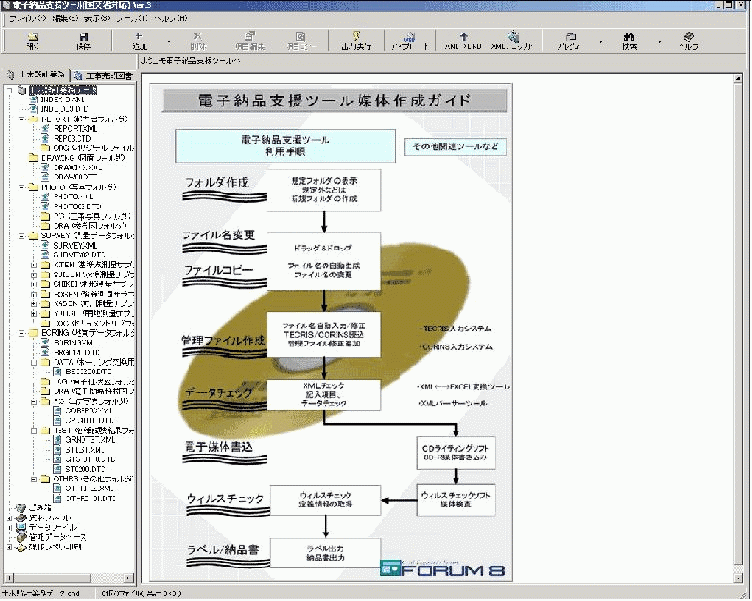Click the データチェック step in the guide

220,393
